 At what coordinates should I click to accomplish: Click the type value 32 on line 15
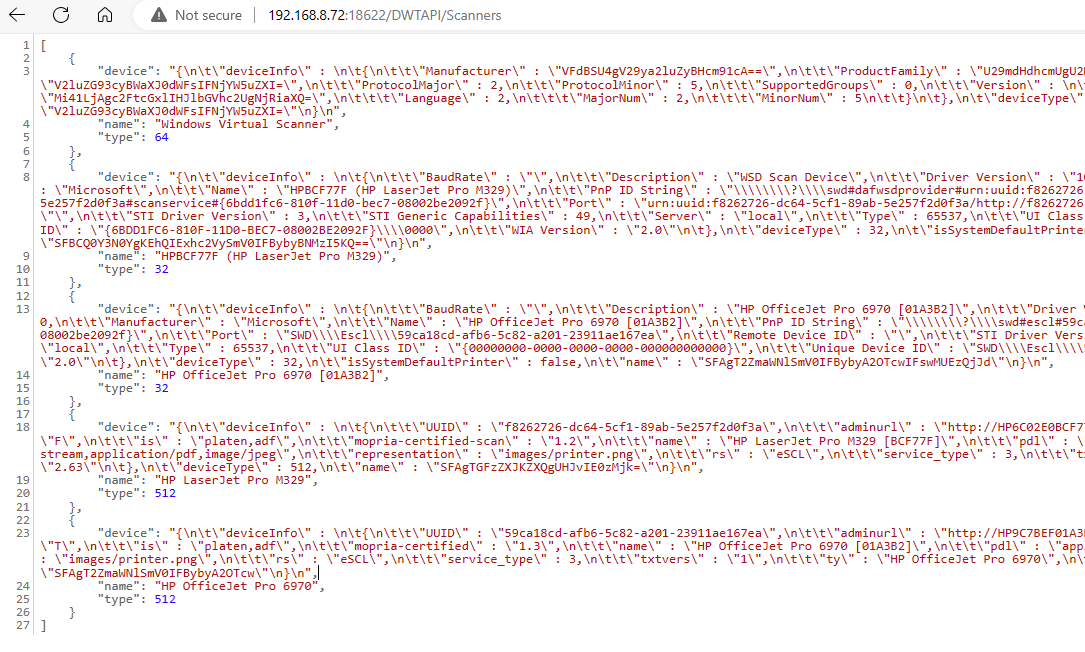[x=161, y=388]
